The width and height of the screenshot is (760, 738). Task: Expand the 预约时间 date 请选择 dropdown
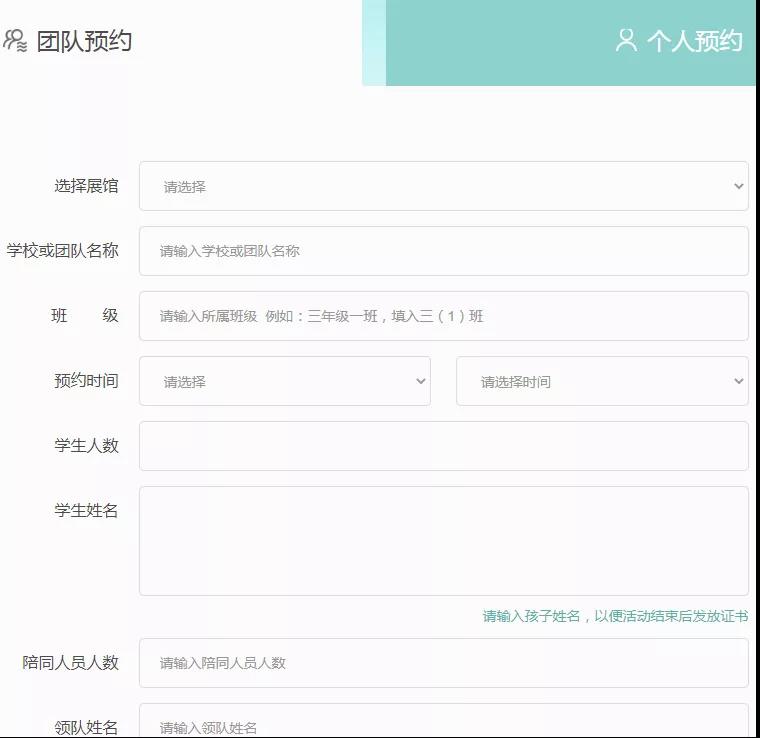click(284, 381)
